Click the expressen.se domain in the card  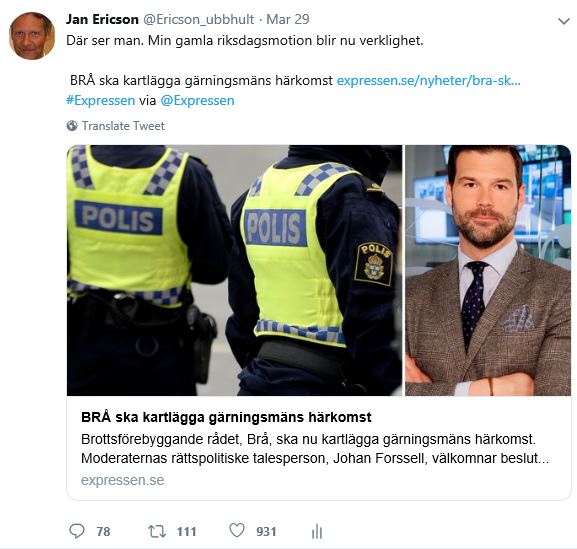click(123, 480)
